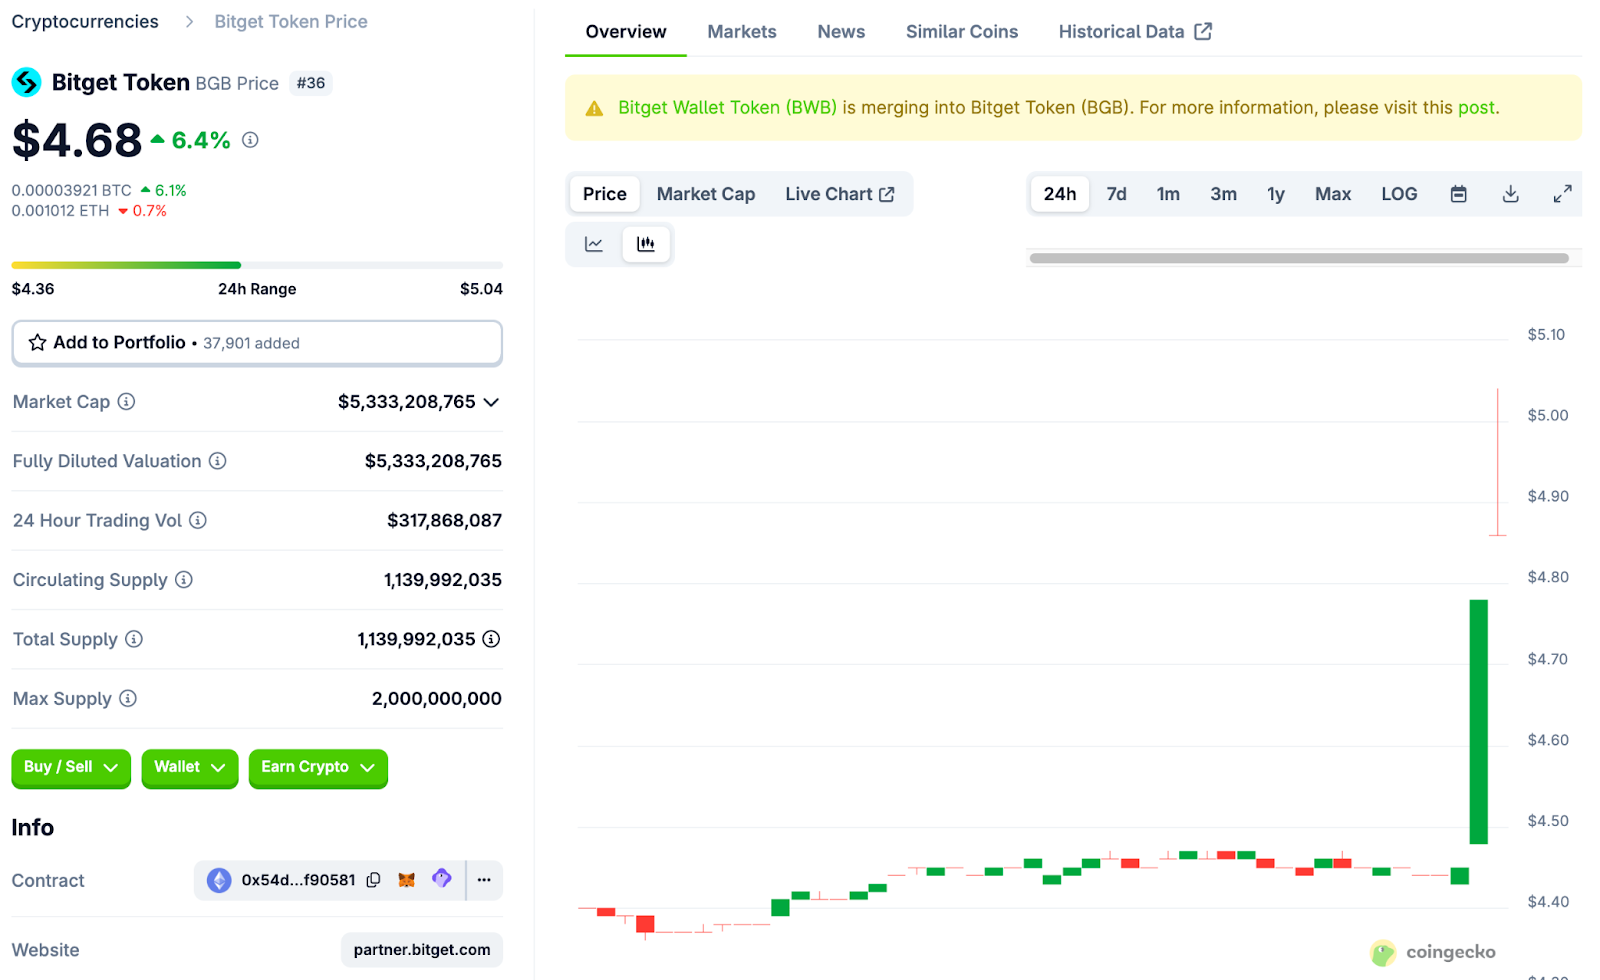Expand the chart to fullscreen

point(1562,193)
